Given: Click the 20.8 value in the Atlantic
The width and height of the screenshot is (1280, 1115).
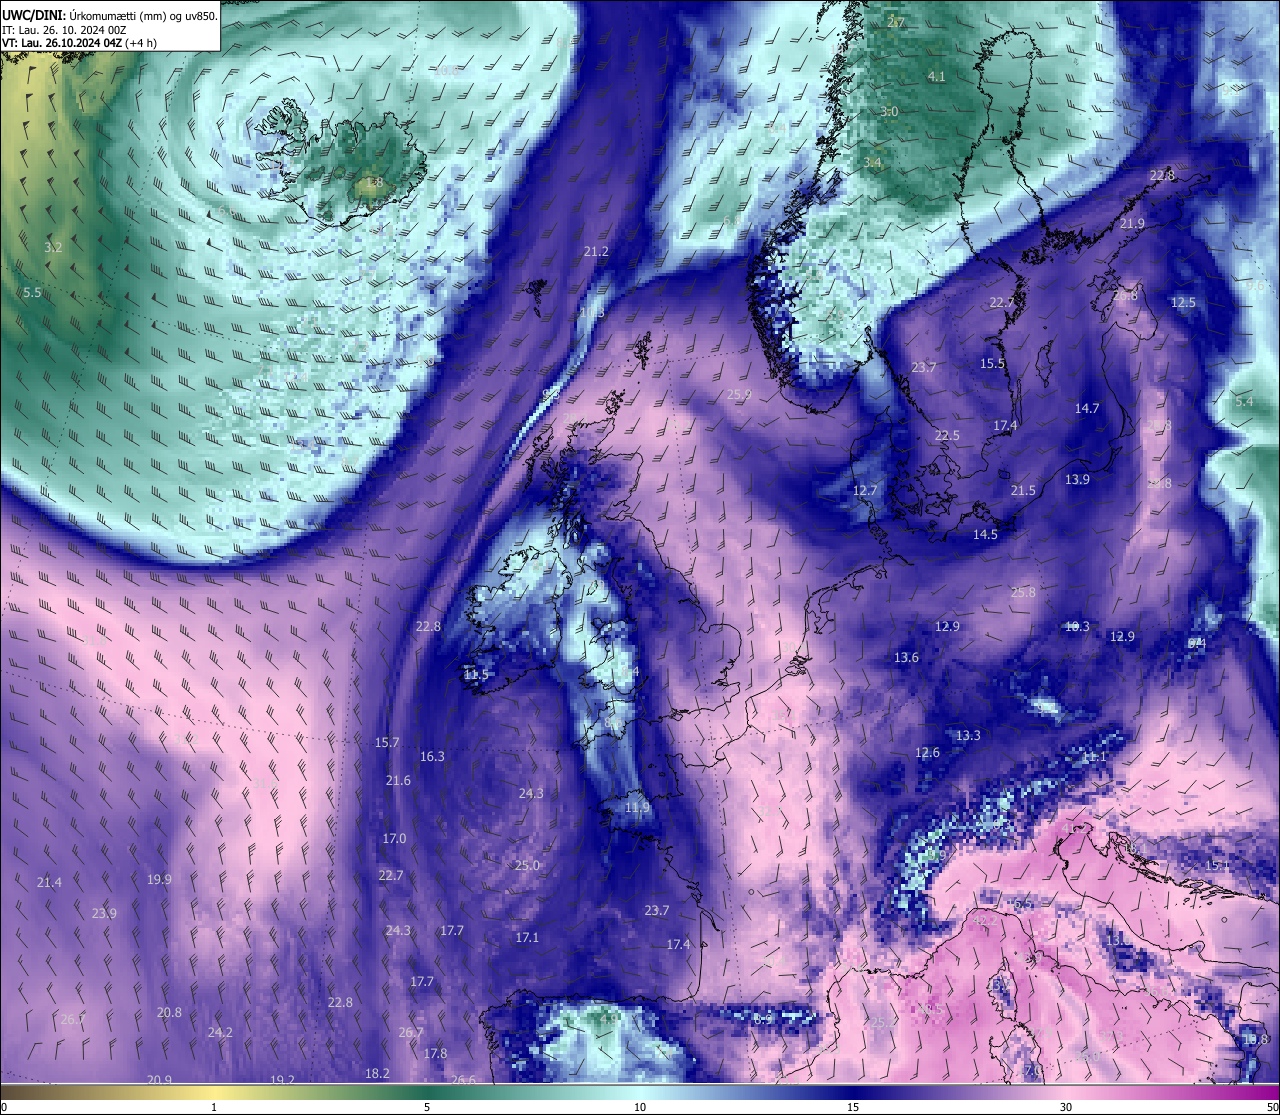Looking at the screenshot, I should tap(169, 1012).
